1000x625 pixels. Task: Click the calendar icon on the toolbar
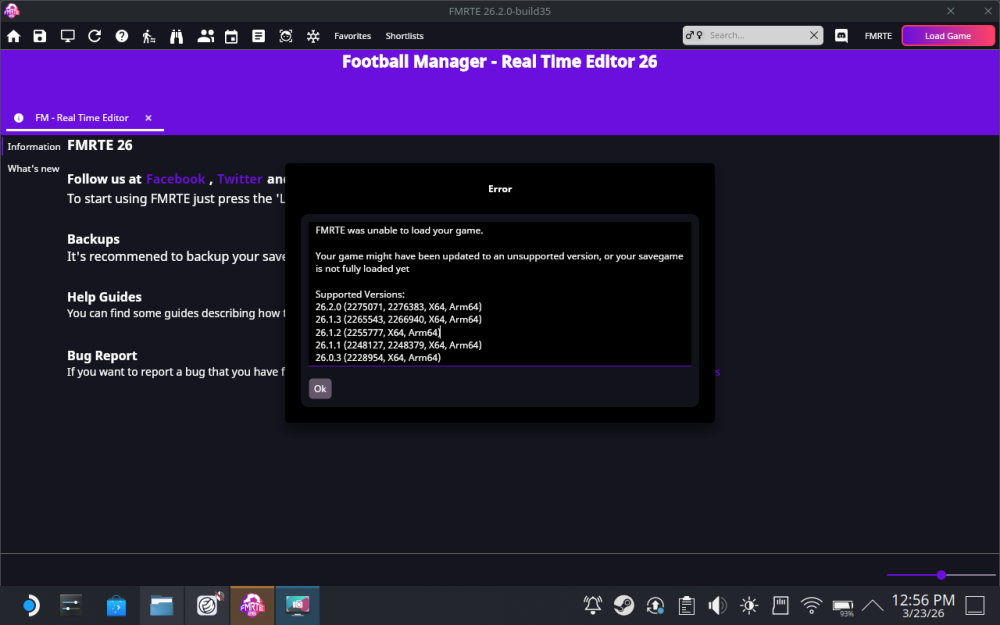[231, 35]
